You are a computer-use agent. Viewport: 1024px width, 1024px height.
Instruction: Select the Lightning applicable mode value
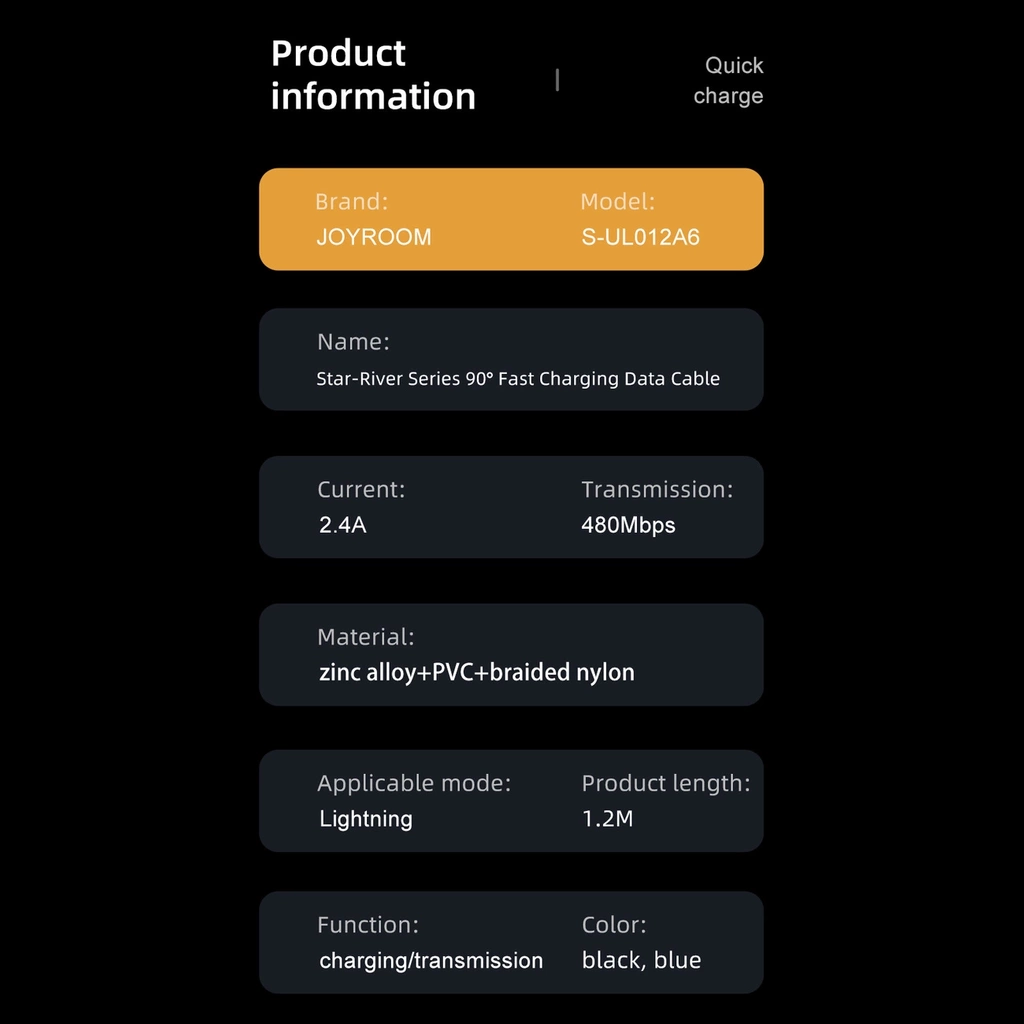tap(366, 819)
